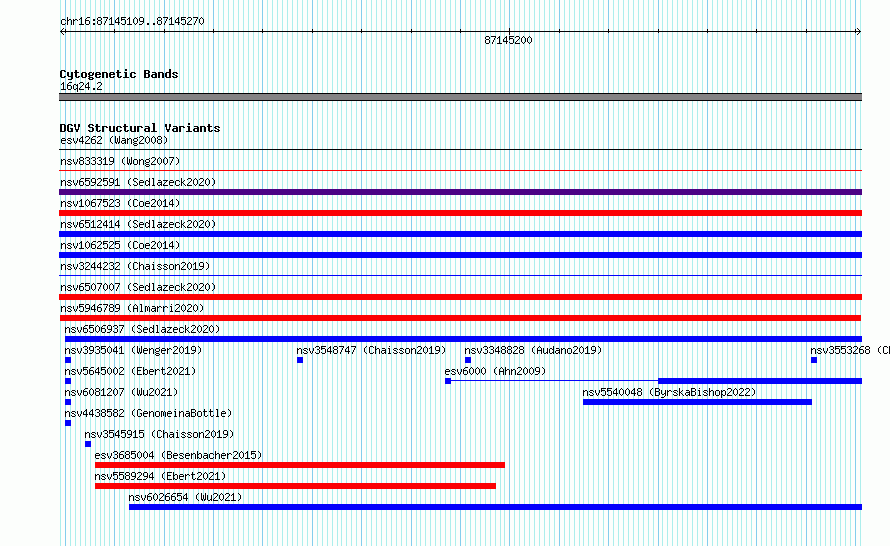Click nsv1067523 (Coe2014) label

coord(120,203)
